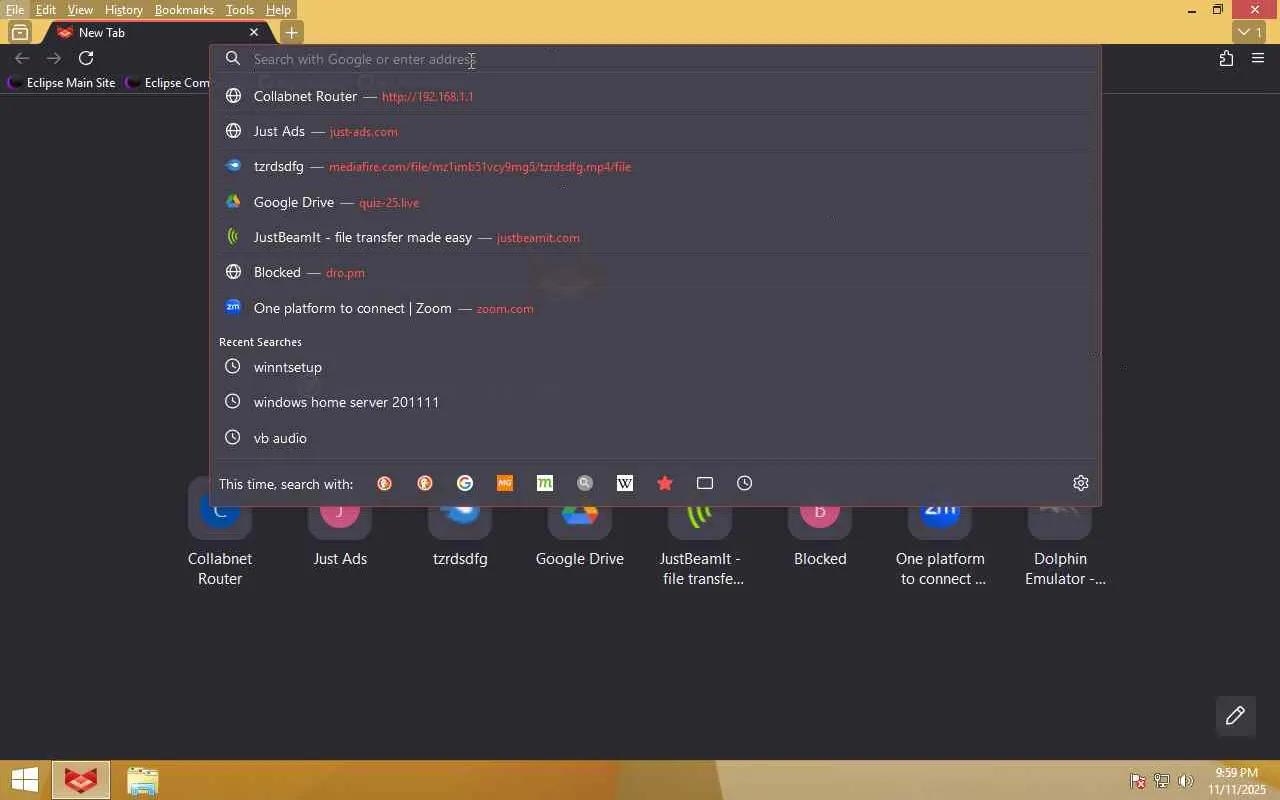Select the gray magnifier search engine icon
This screenshot has height=800, width=1280.
pos(585,483)
